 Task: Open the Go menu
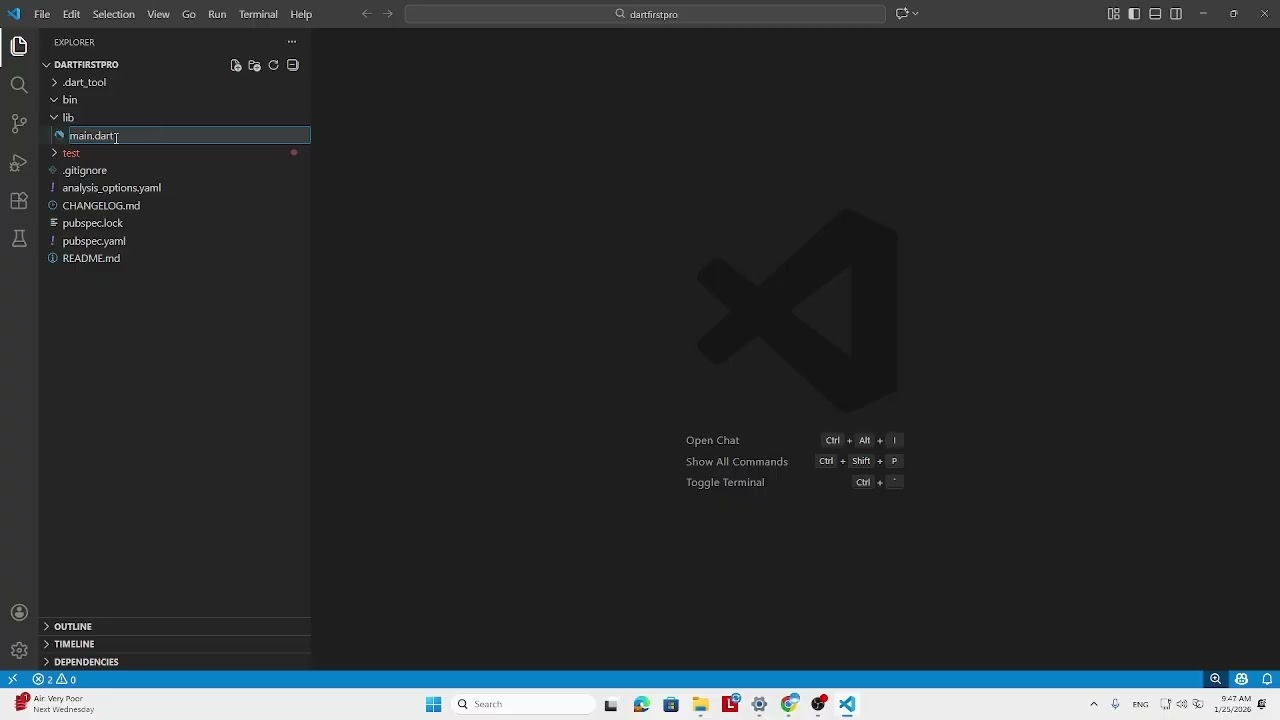point(189,14)
